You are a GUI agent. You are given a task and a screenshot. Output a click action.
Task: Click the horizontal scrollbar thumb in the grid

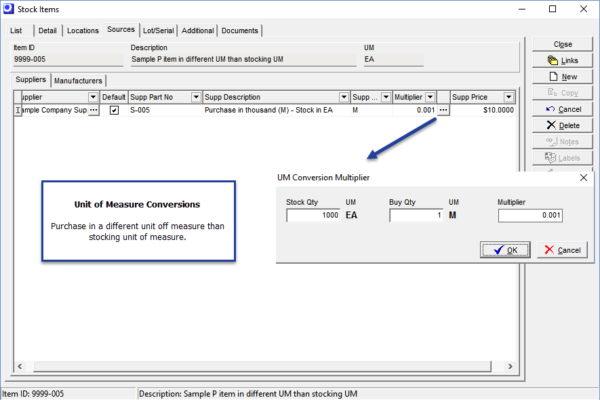262,366
